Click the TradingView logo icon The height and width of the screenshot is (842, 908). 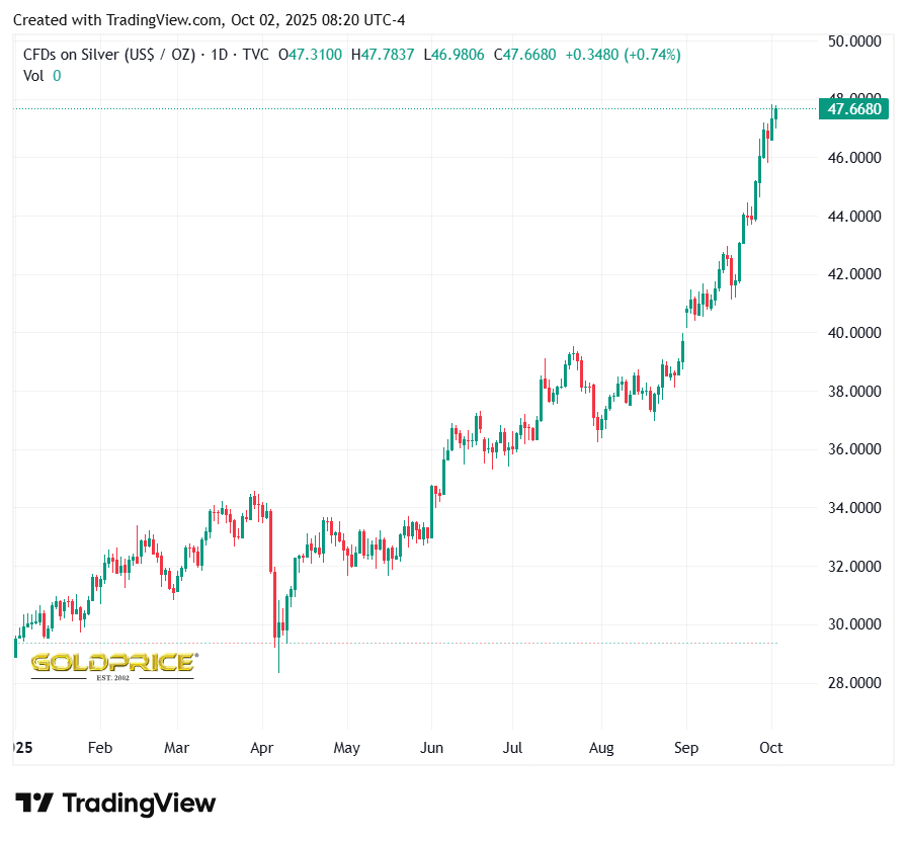pos(34,803)
